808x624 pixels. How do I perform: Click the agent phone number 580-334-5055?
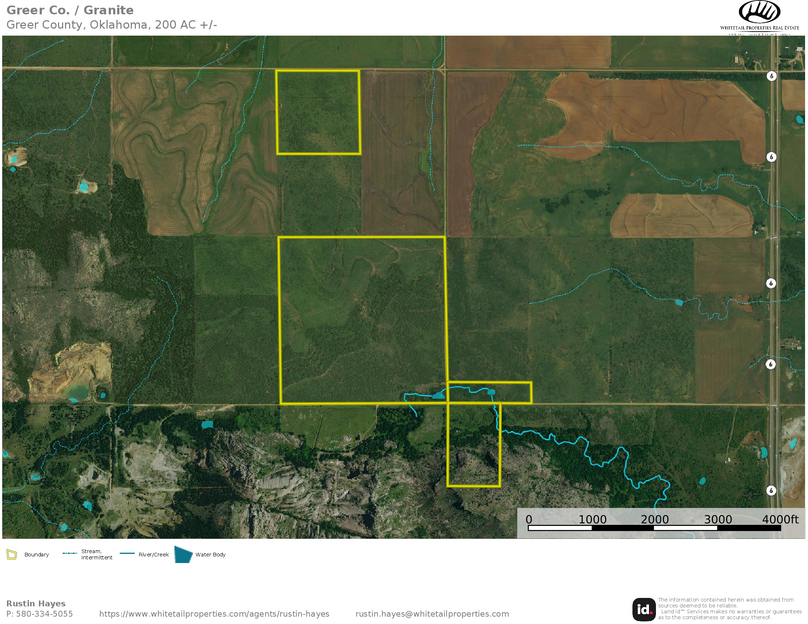pos(40,614)
